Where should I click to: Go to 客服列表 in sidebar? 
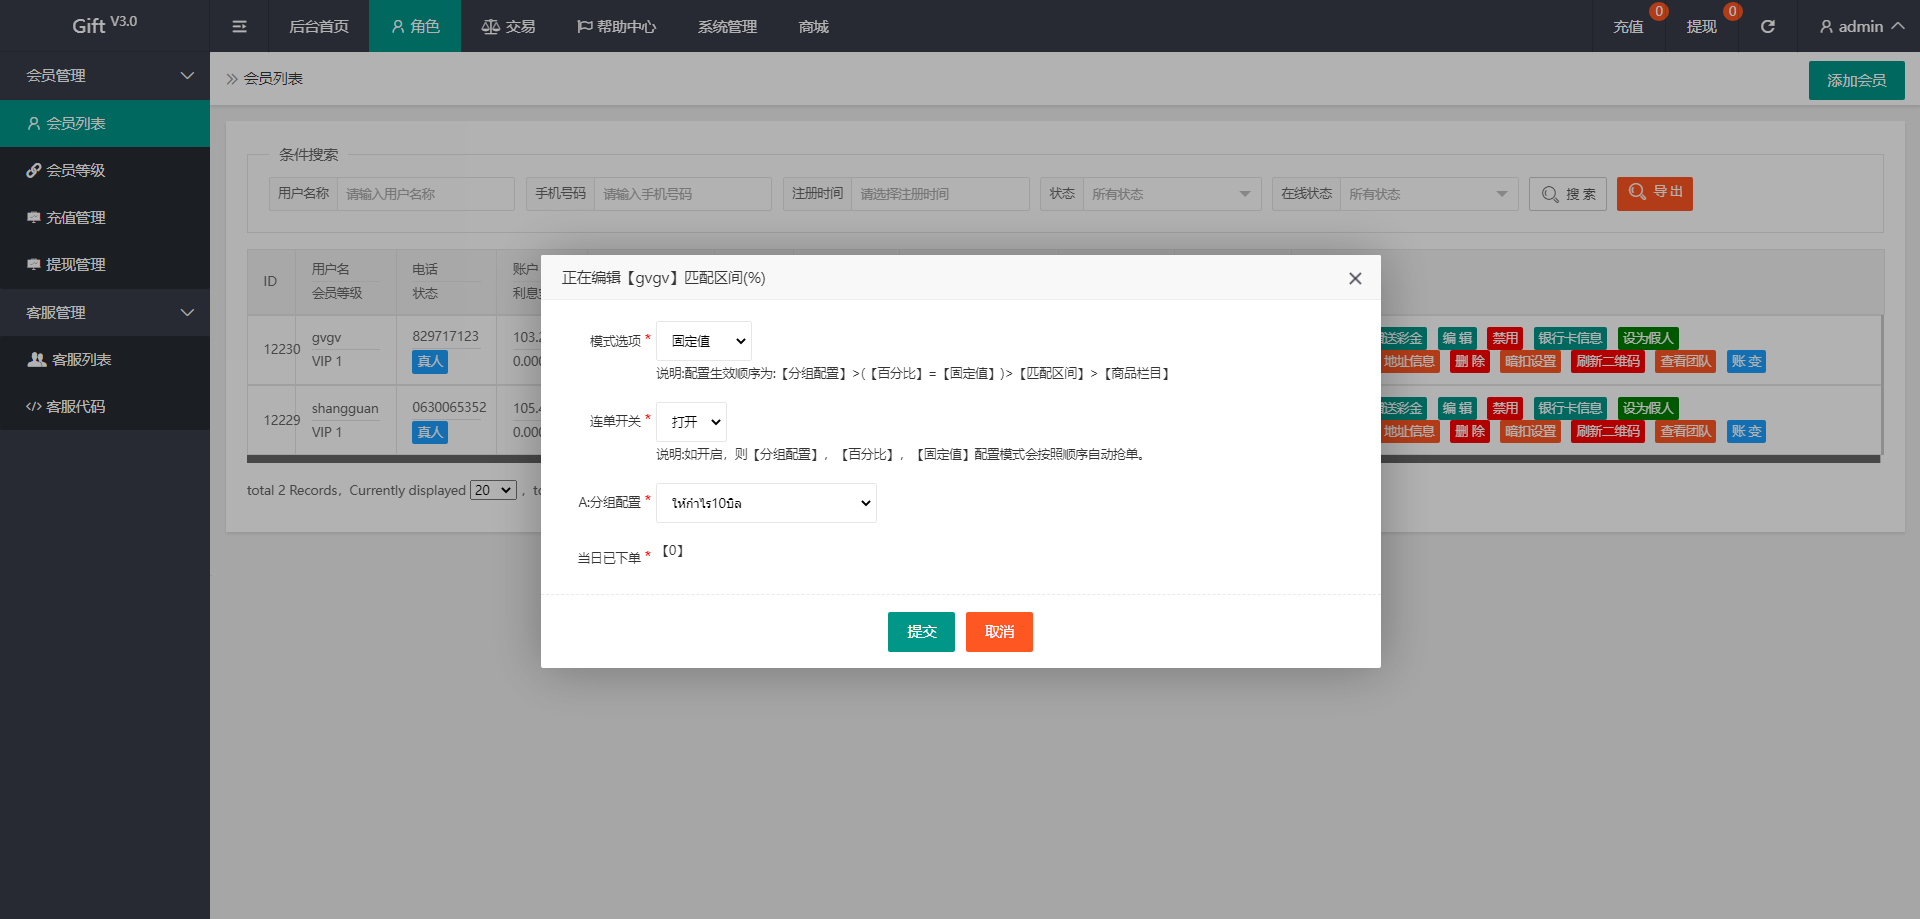click(80, 360)
